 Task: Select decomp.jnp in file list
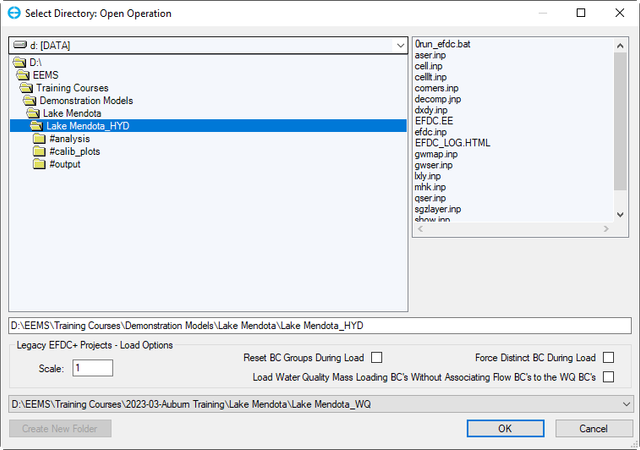pos(438,99)
